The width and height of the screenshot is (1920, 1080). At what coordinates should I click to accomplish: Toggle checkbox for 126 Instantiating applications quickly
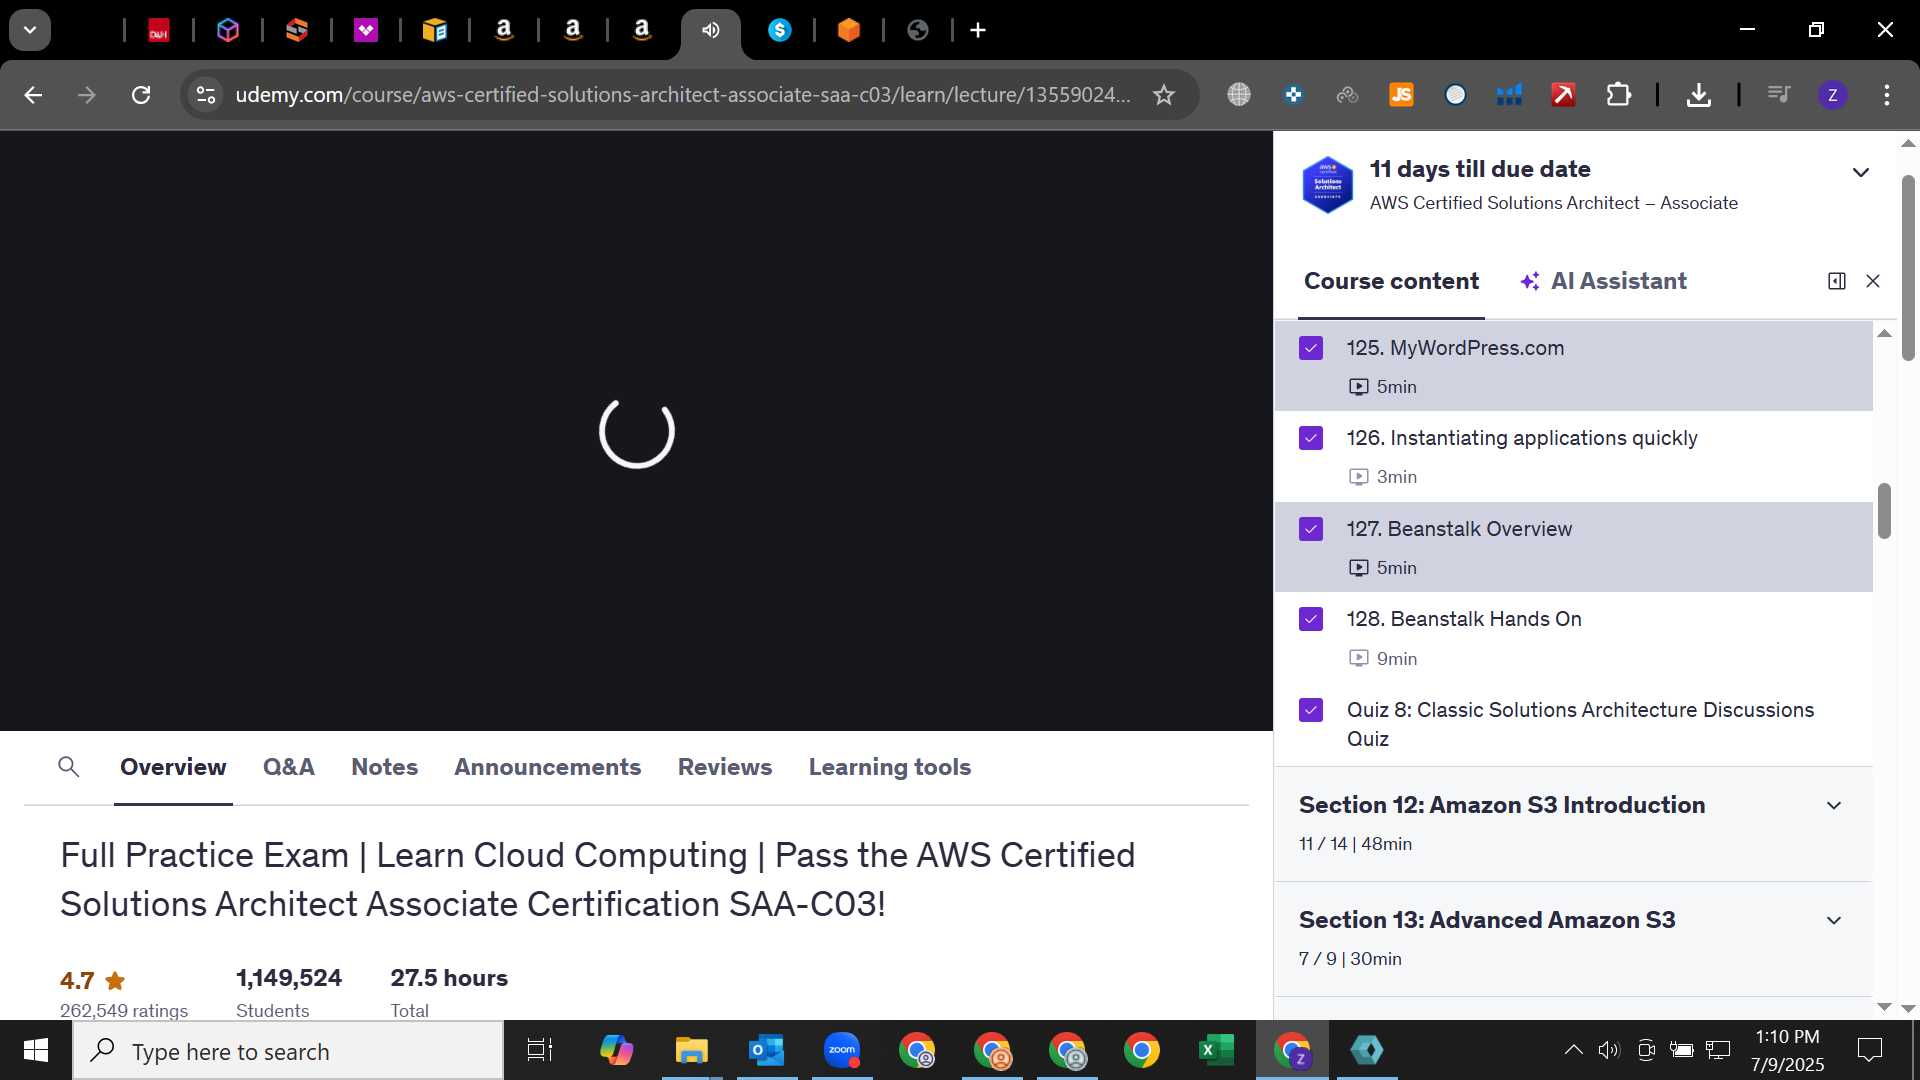tap(1311, 438)
